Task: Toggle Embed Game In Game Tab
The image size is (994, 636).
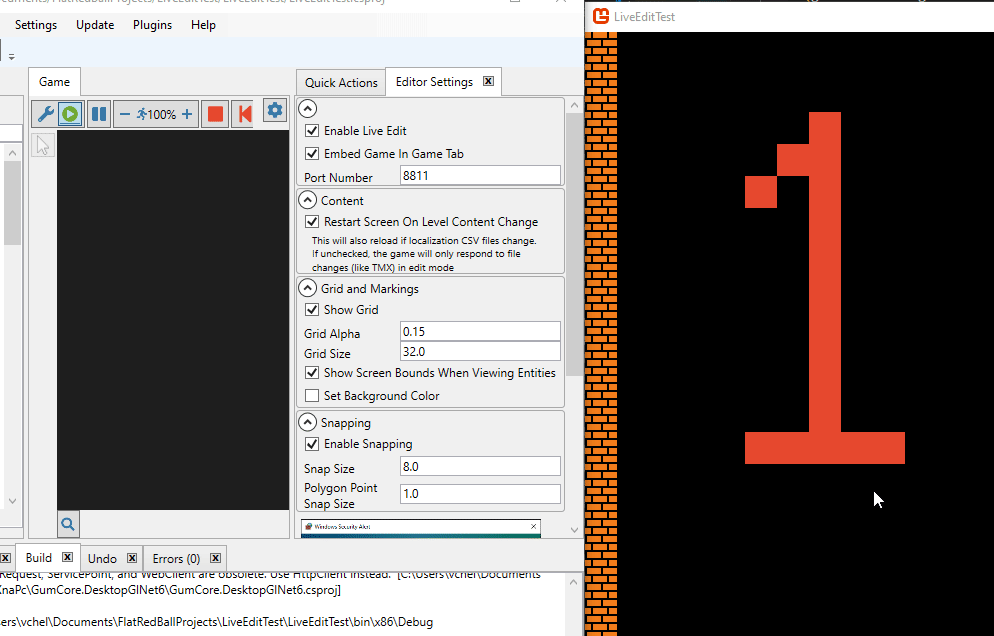Action: (312, 154)
